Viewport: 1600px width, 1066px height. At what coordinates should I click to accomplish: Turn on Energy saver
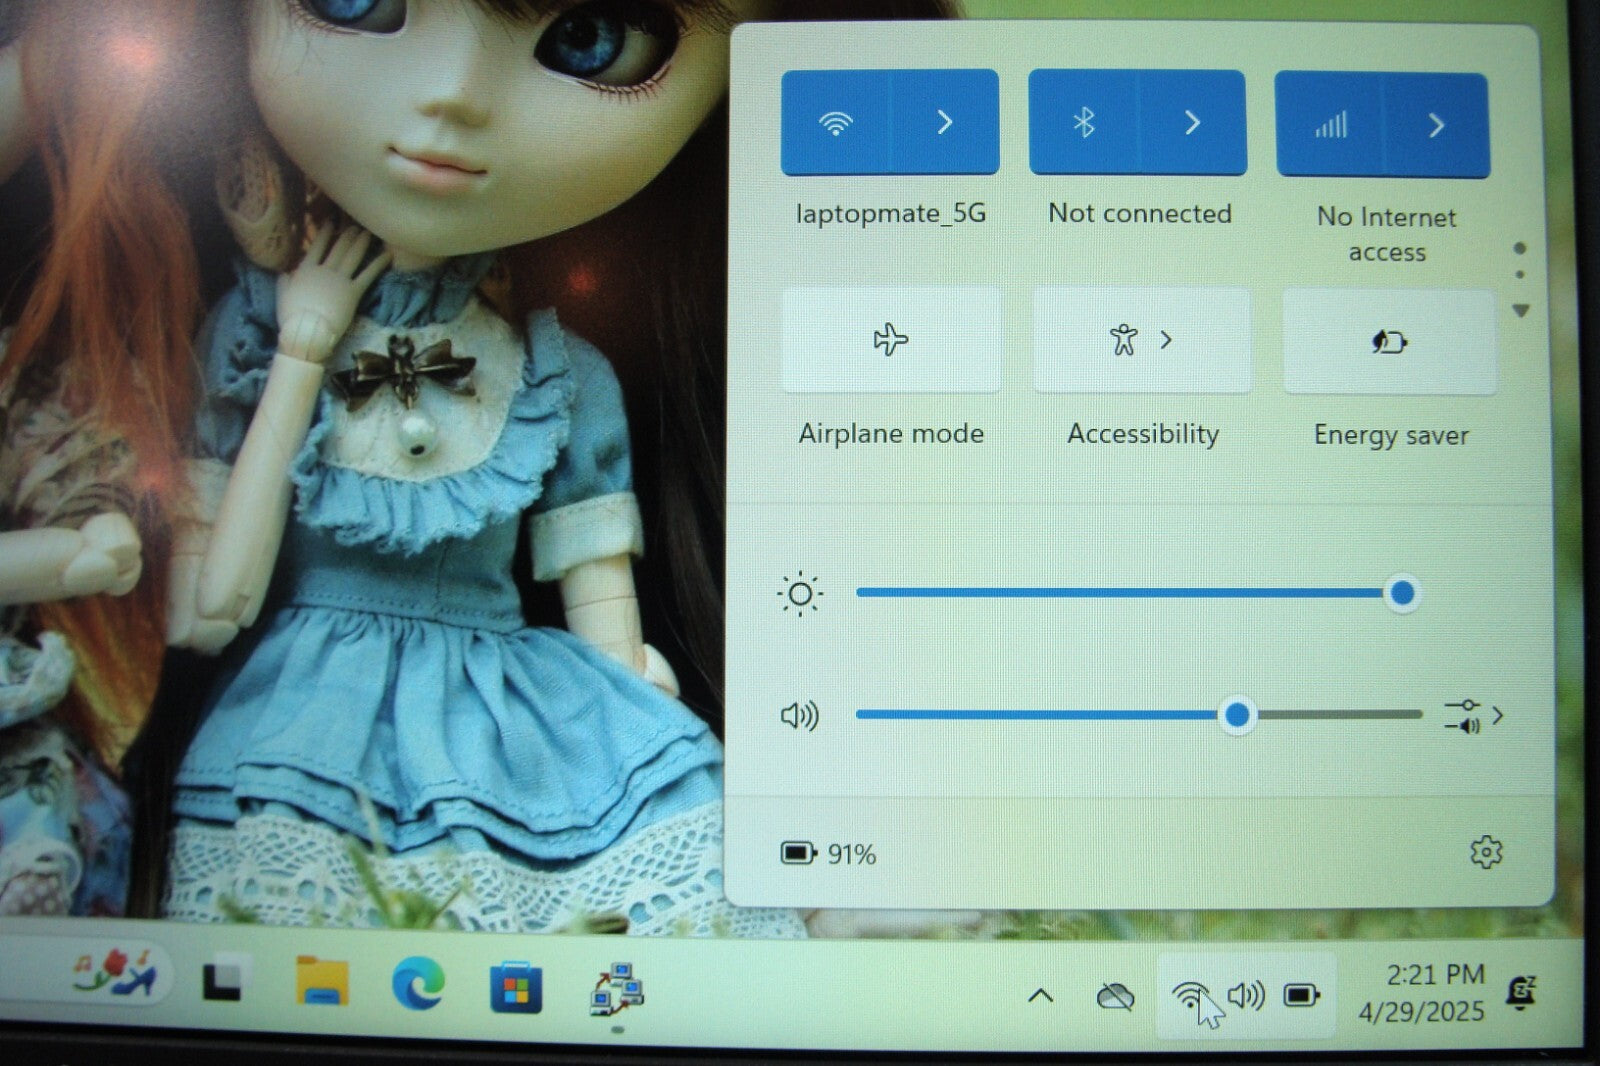pos(1389,343)
